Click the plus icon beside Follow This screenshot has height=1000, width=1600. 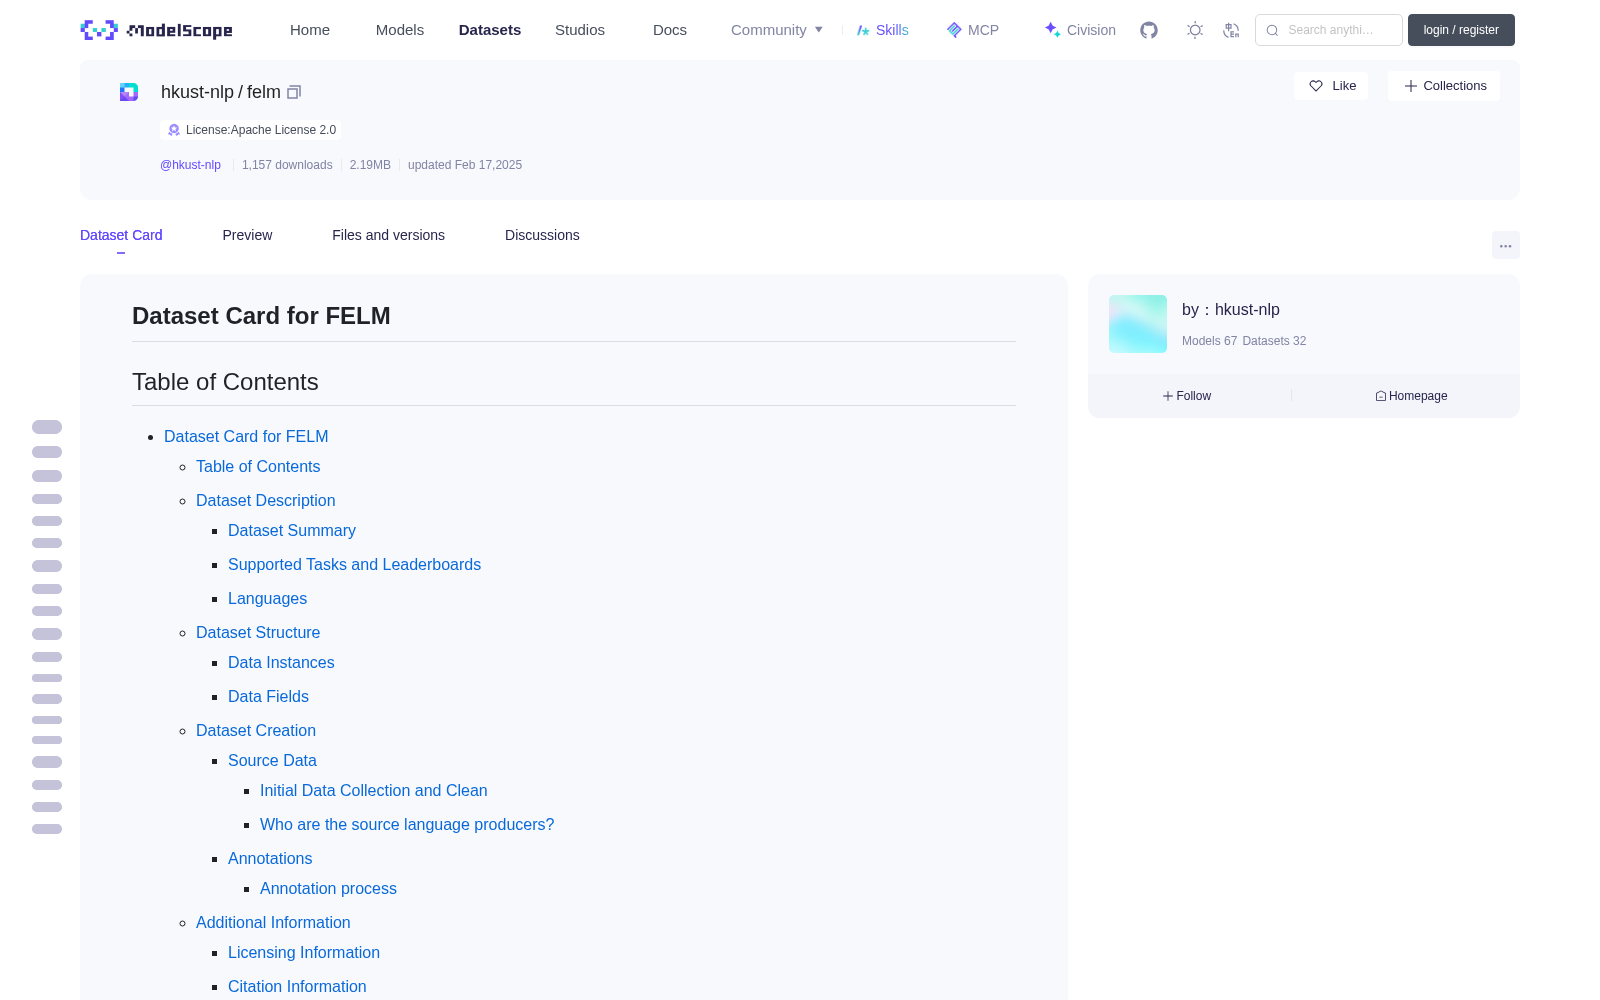tap(1168, 396)
